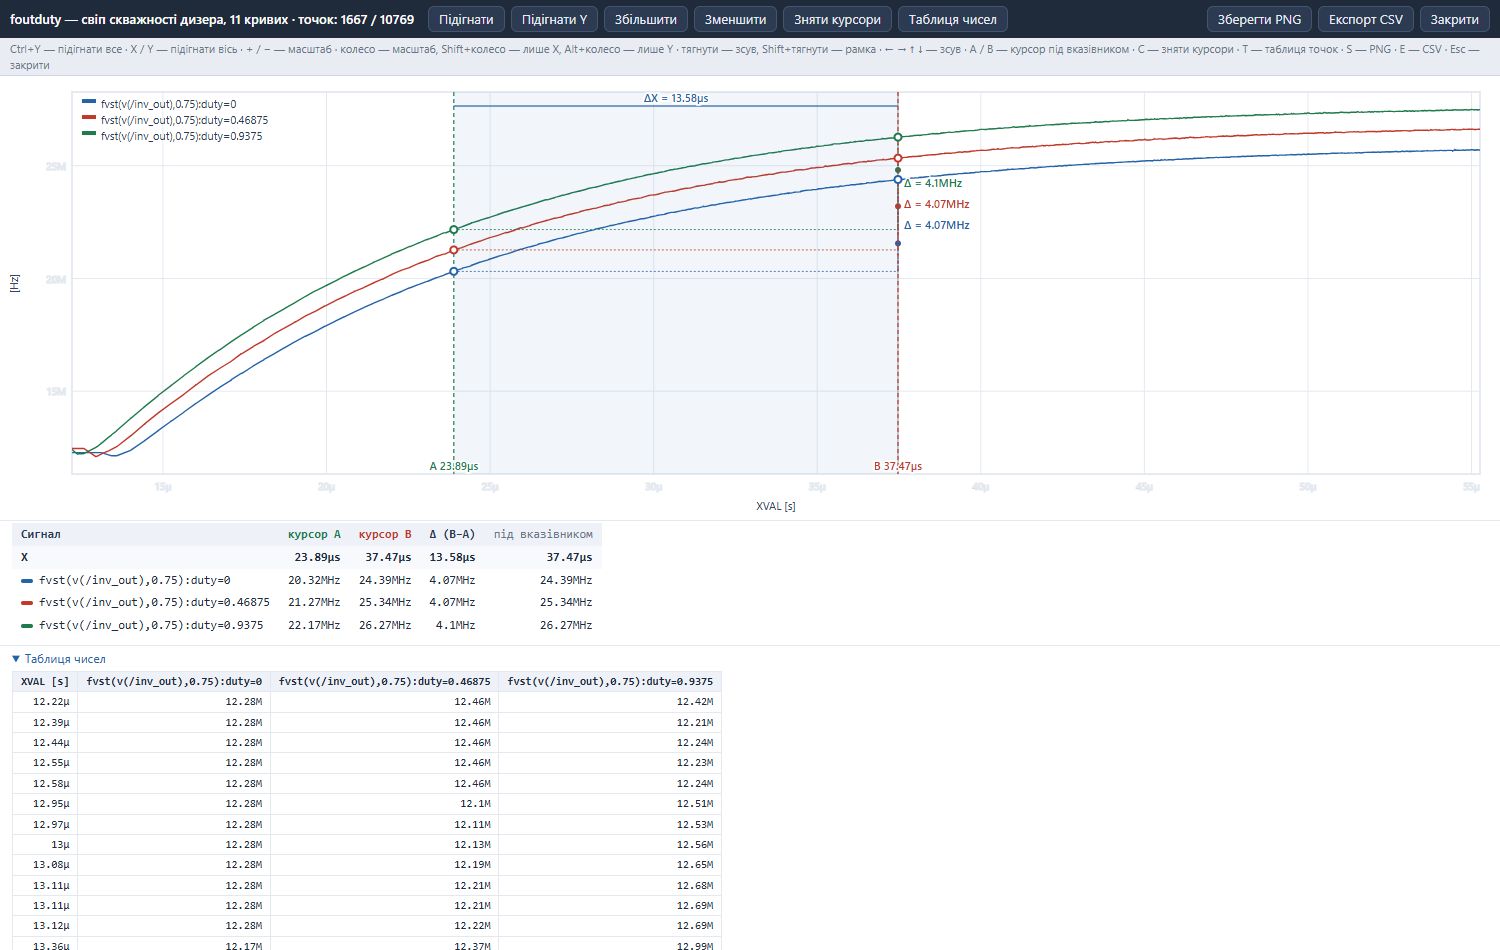
Task: Click the курсор A column header
Action: (x=314, y=534)
